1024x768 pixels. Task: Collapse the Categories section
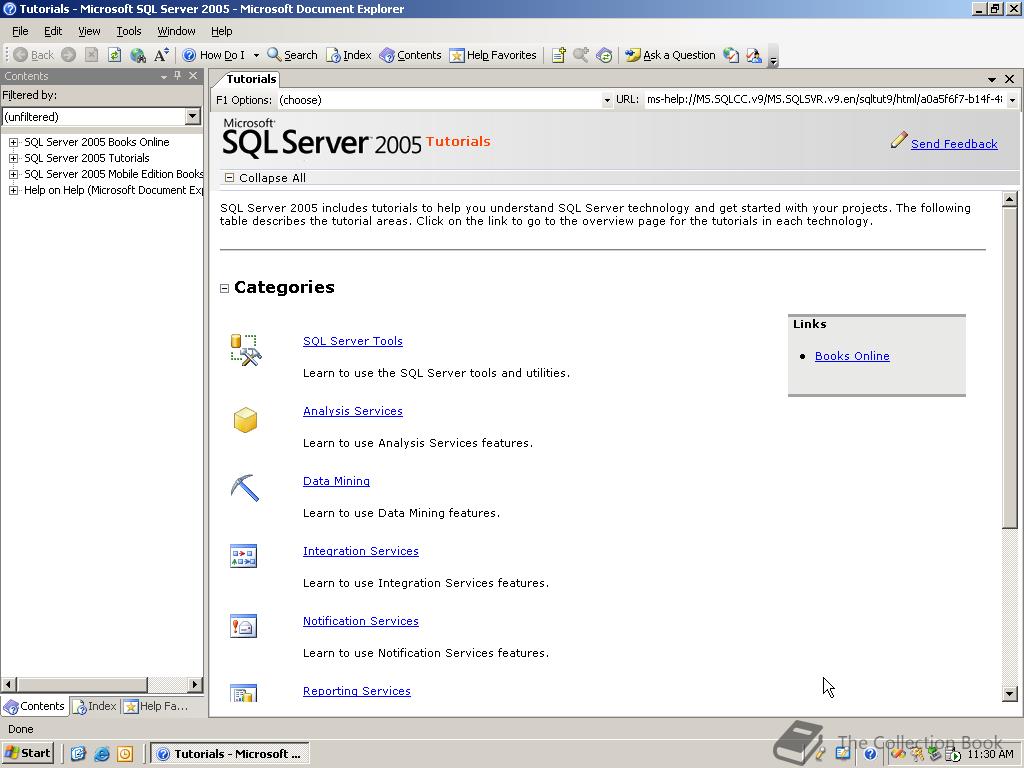coord(225,288)
